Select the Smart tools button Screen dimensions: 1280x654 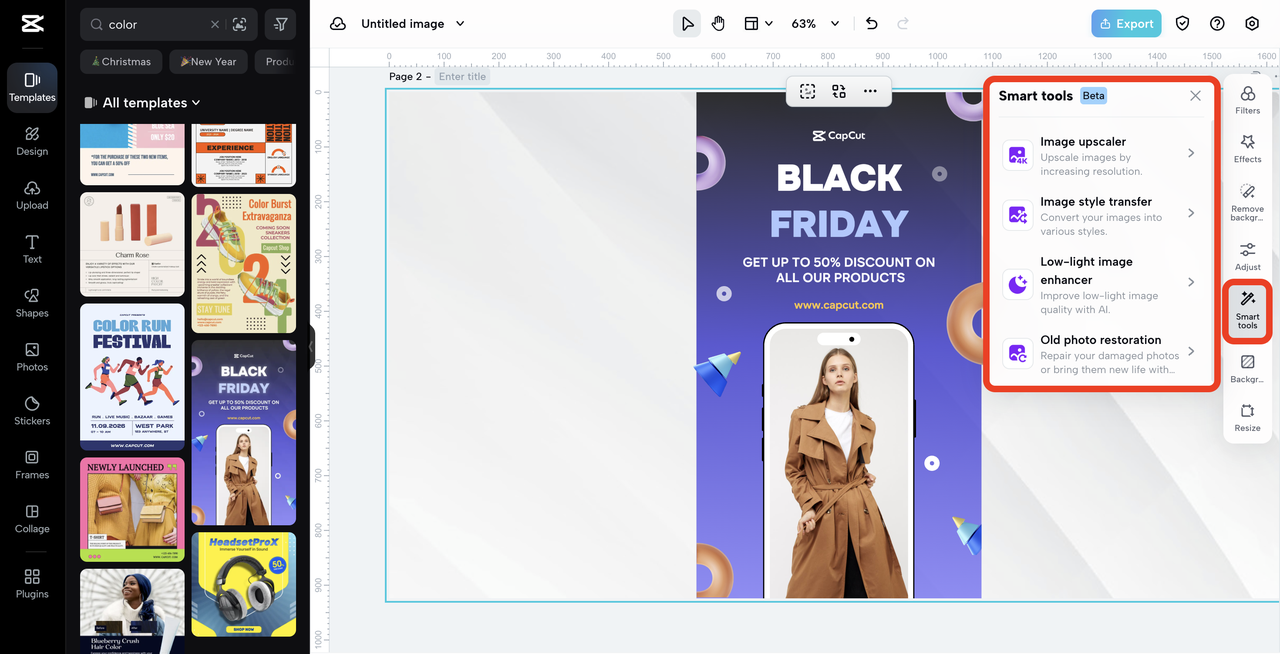click(x=1247, y=311)
